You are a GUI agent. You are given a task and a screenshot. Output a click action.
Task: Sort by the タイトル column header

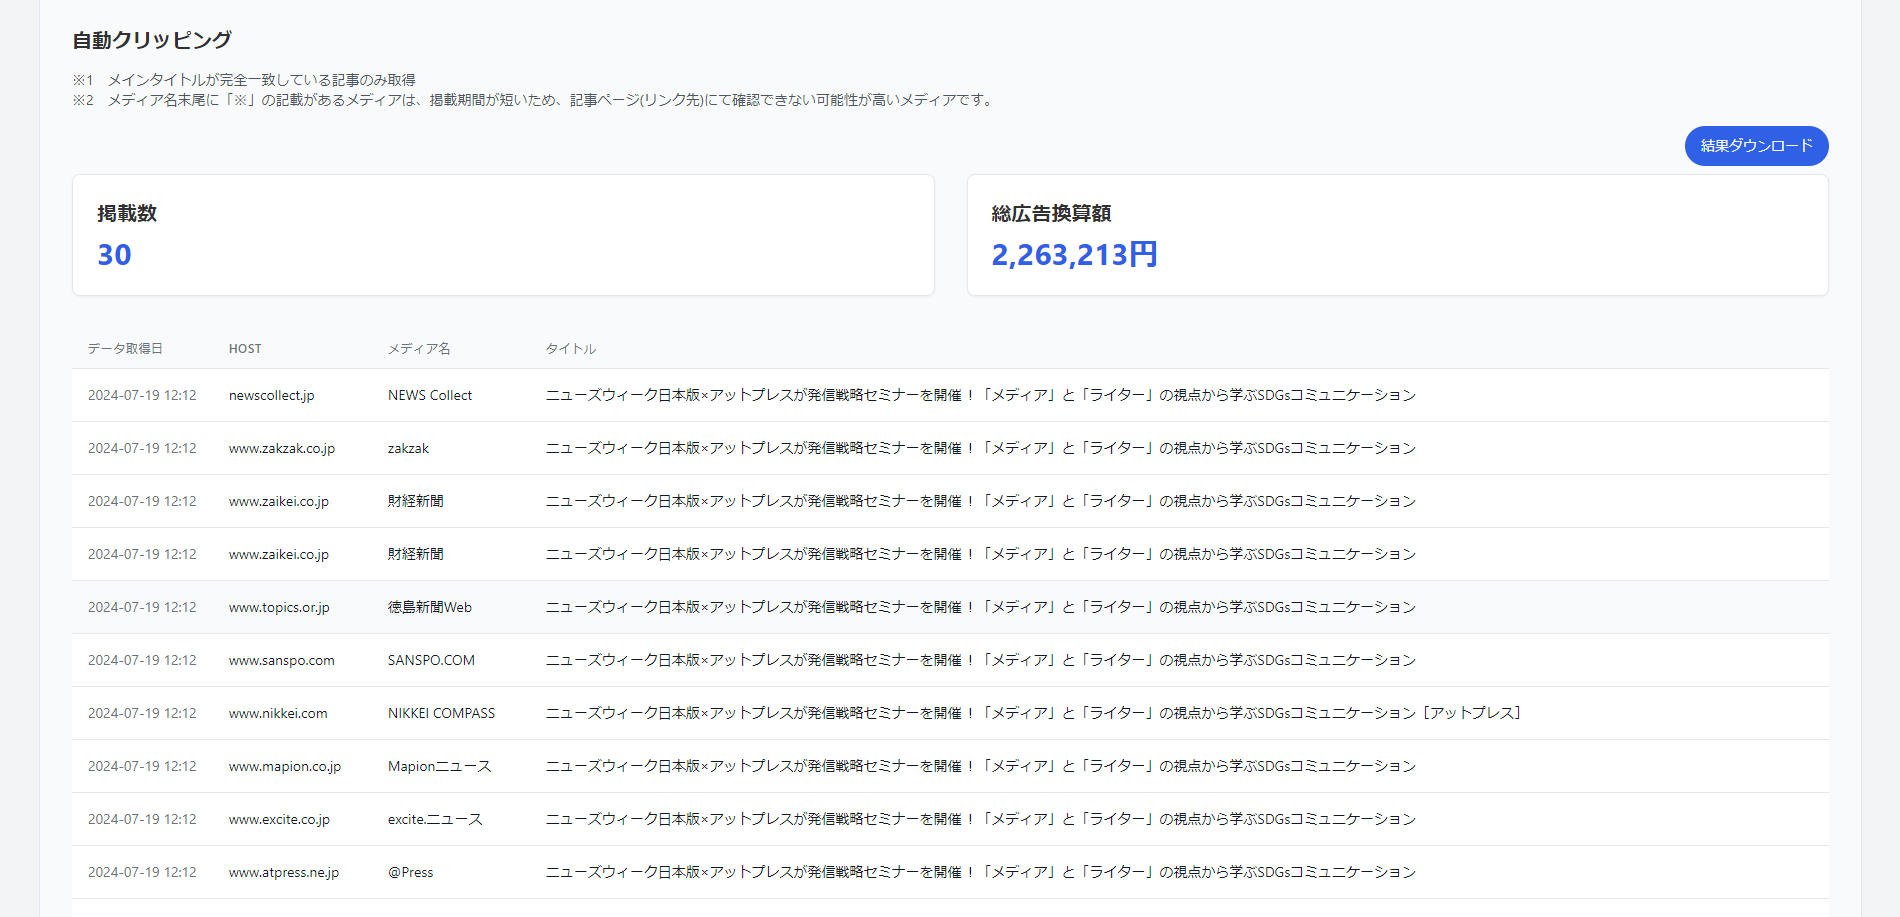[570, 348]
